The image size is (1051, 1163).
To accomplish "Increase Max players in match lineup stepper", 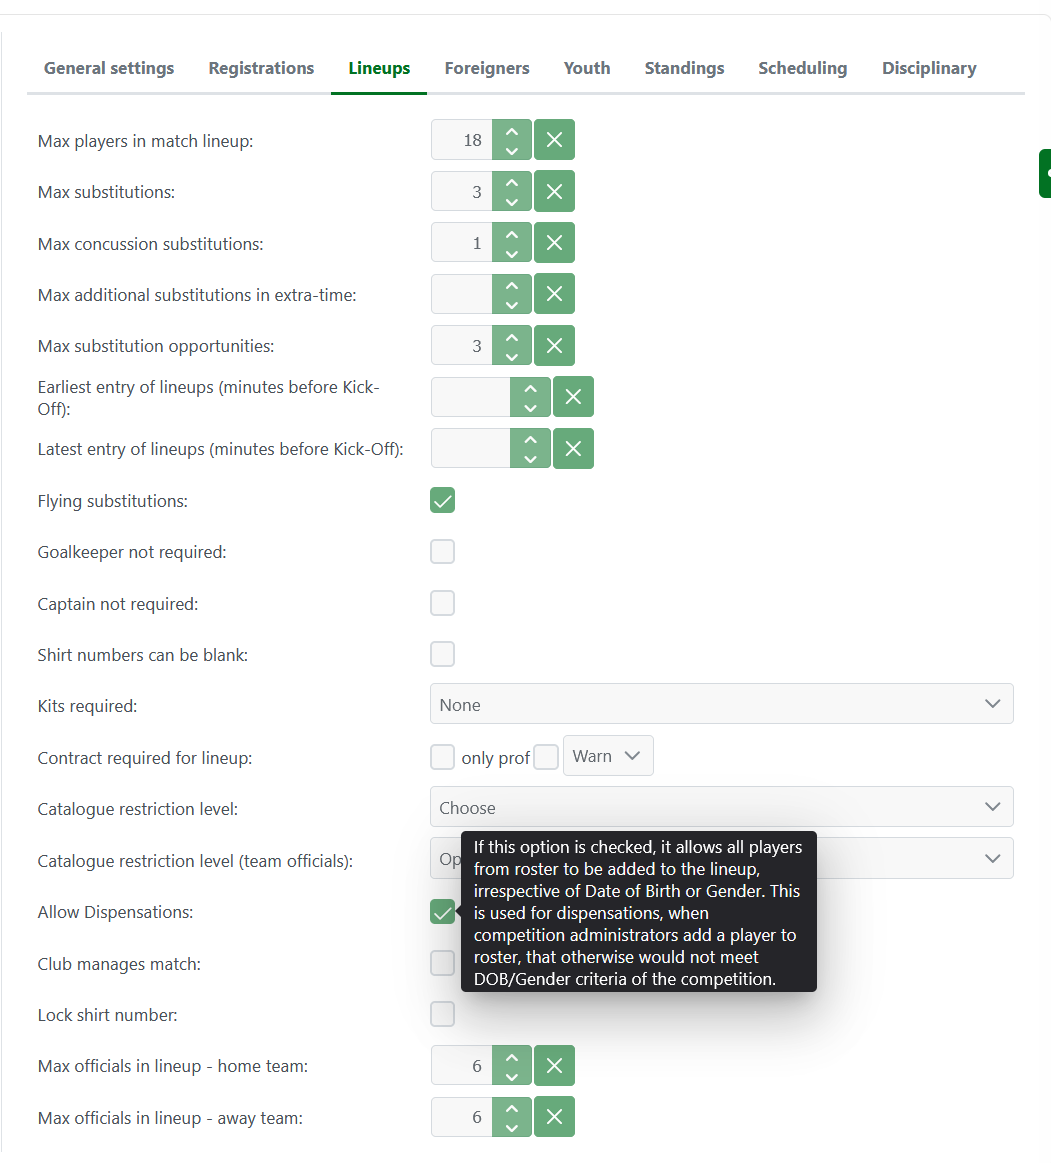I will [512, 131].
